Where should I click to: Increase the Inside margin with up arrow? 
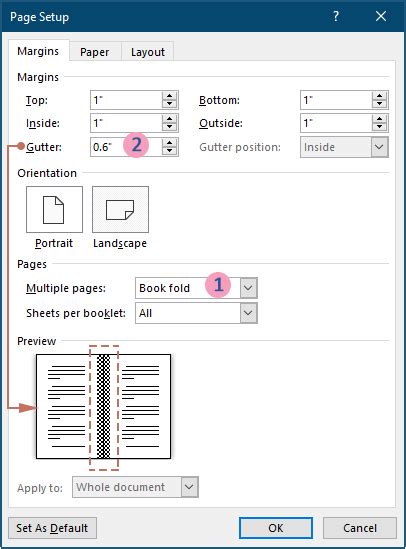tap(169, 119)
